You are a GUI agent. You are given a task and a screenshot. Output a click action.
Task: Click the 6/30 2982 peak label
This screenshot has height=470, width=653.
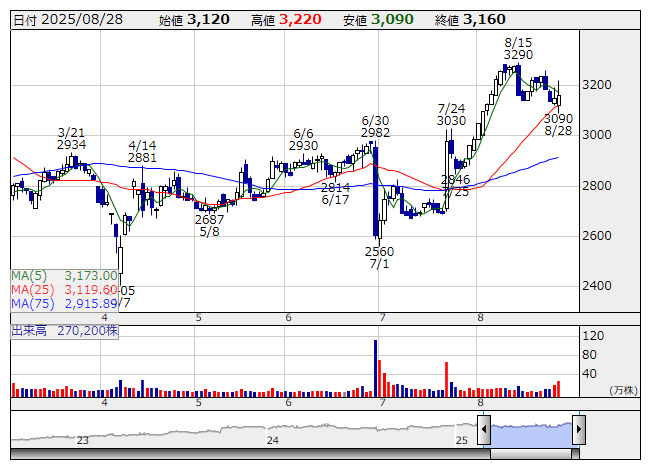tap(375, 127)
